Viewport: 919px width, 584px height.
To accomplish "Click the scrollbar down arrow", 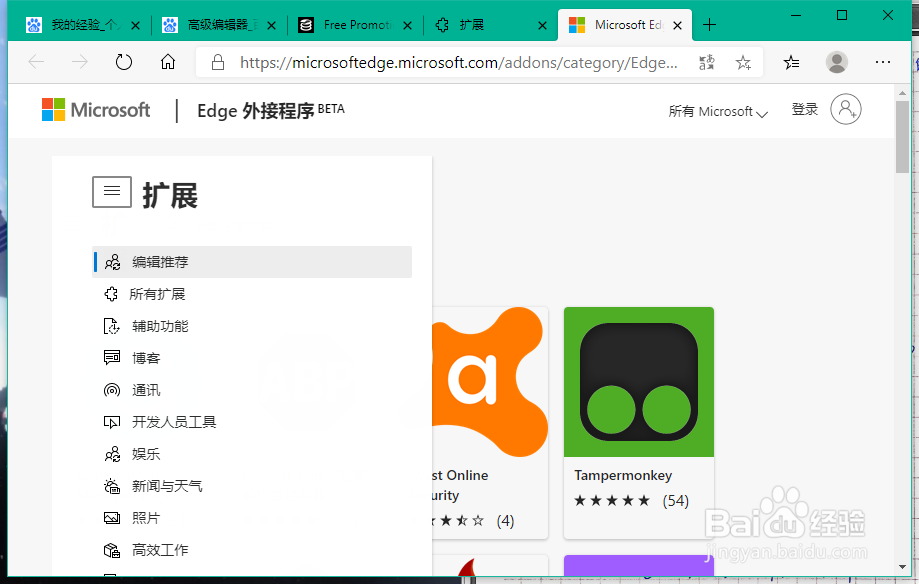I will coord(902,567).
